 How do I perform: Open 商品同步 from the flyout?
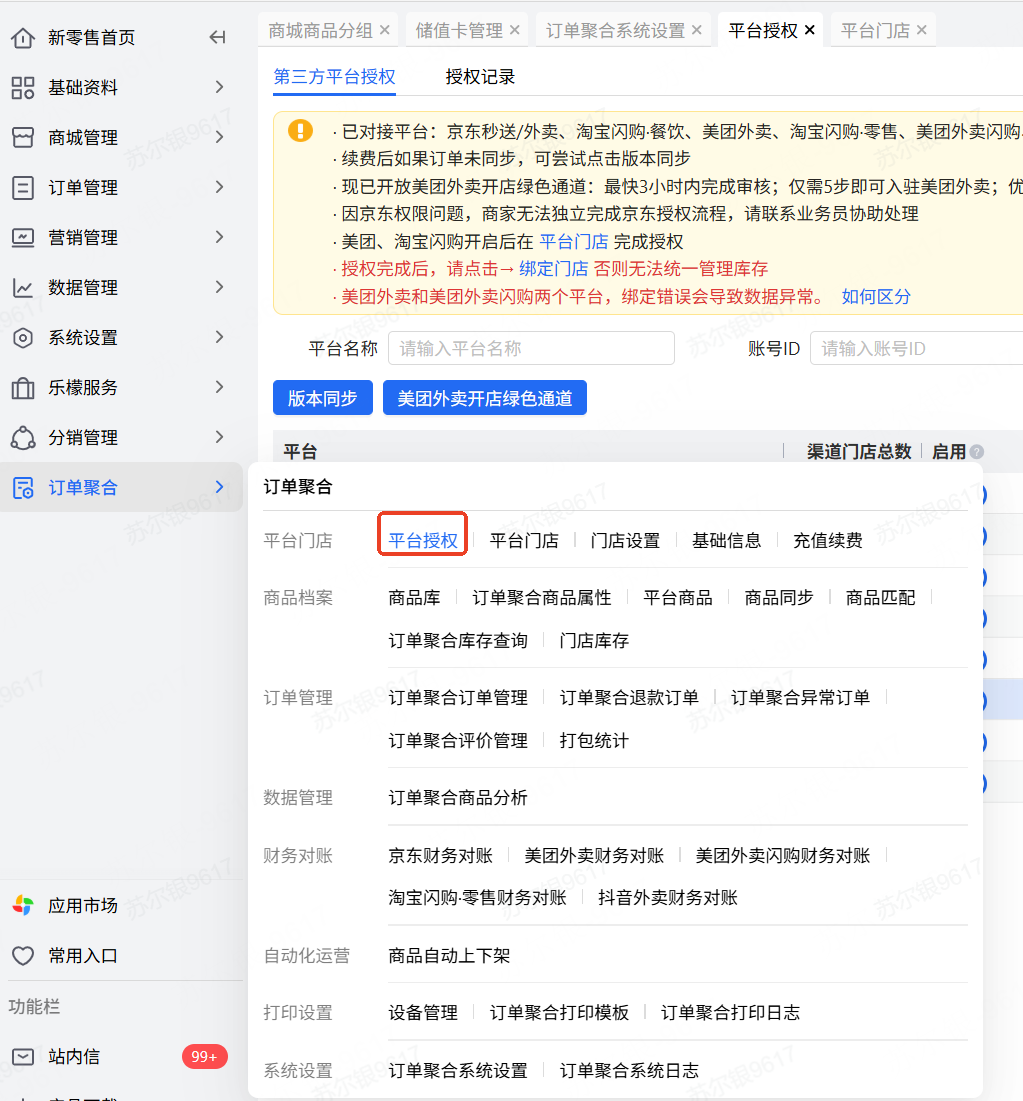point(779,598)
